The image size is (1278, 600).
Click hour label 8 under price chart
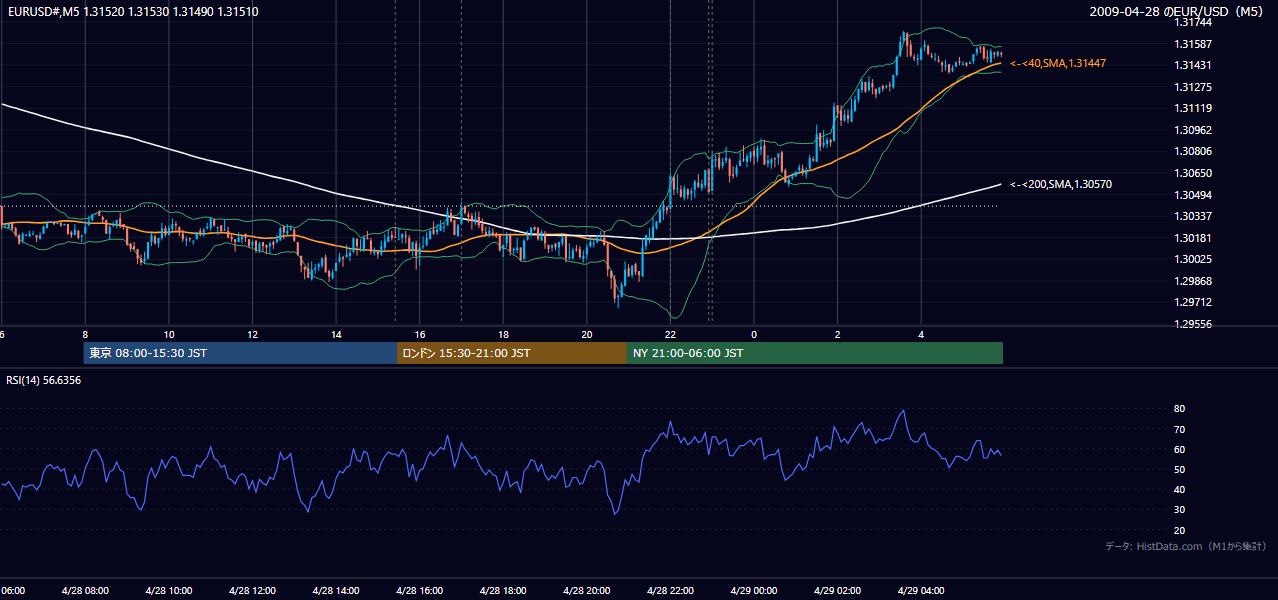tap(85, 335)
